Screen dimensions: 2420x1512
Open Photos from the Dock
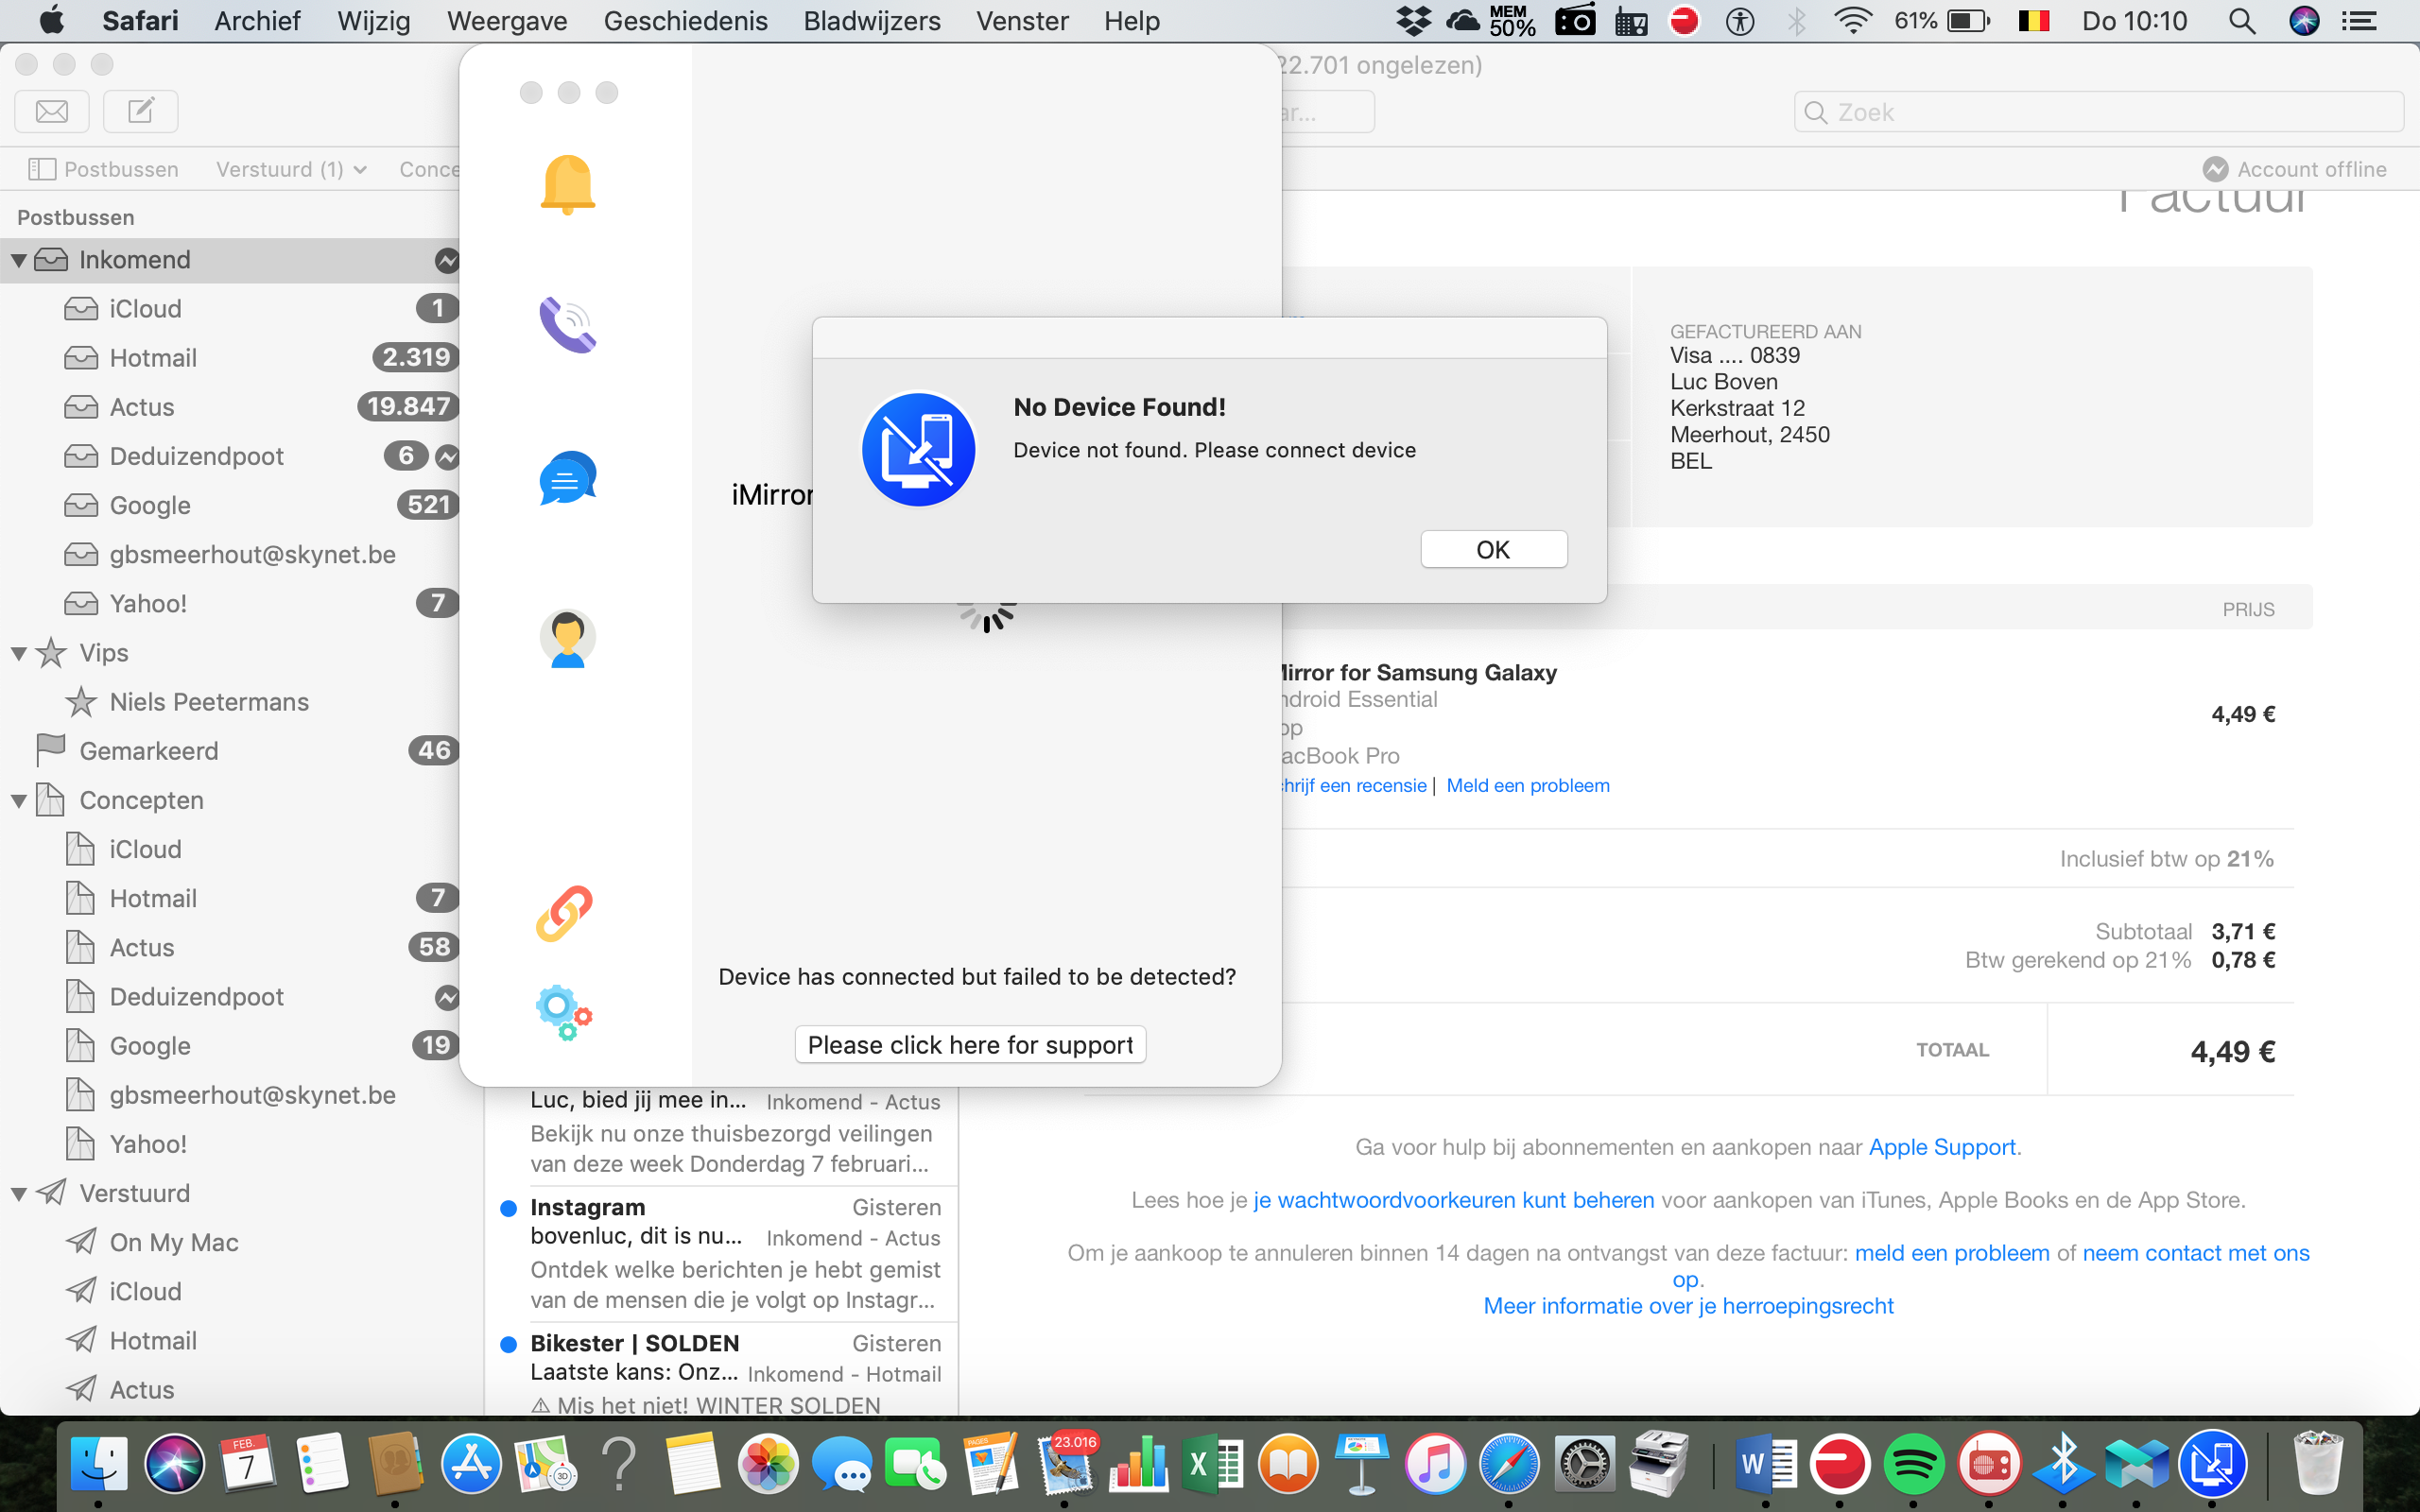pos(767,1463)
